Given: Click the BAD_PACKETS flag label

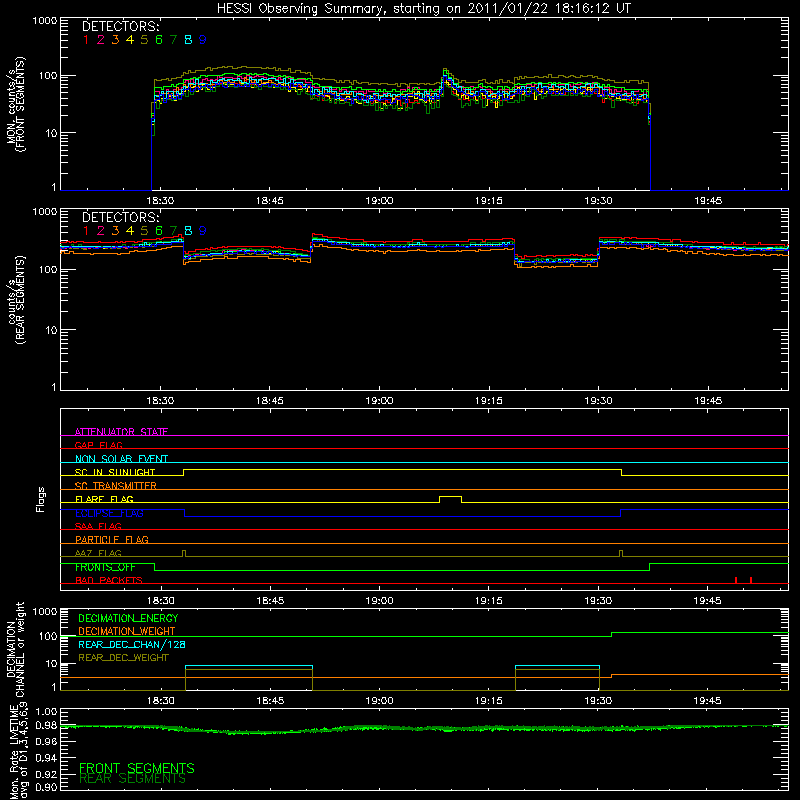Looking at the screenshot, I should click(109, 580).
